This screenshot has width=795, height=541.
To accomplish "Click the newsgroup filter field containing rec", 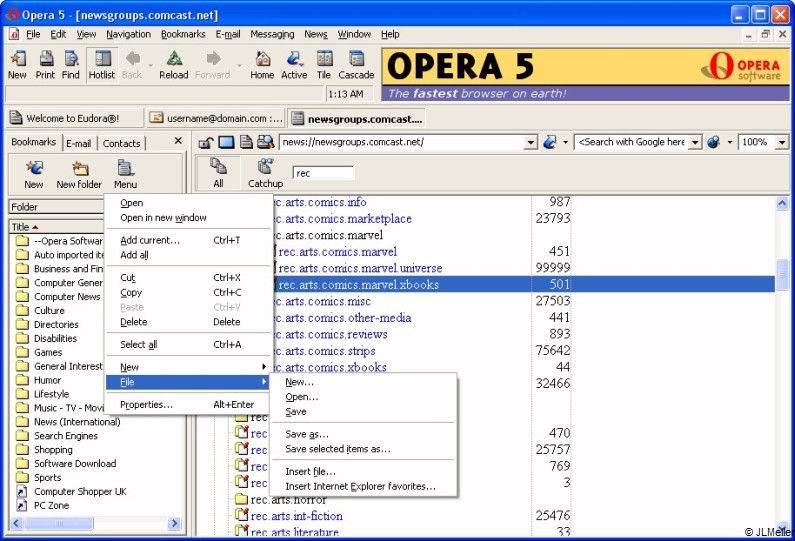I will coord(323,173).
